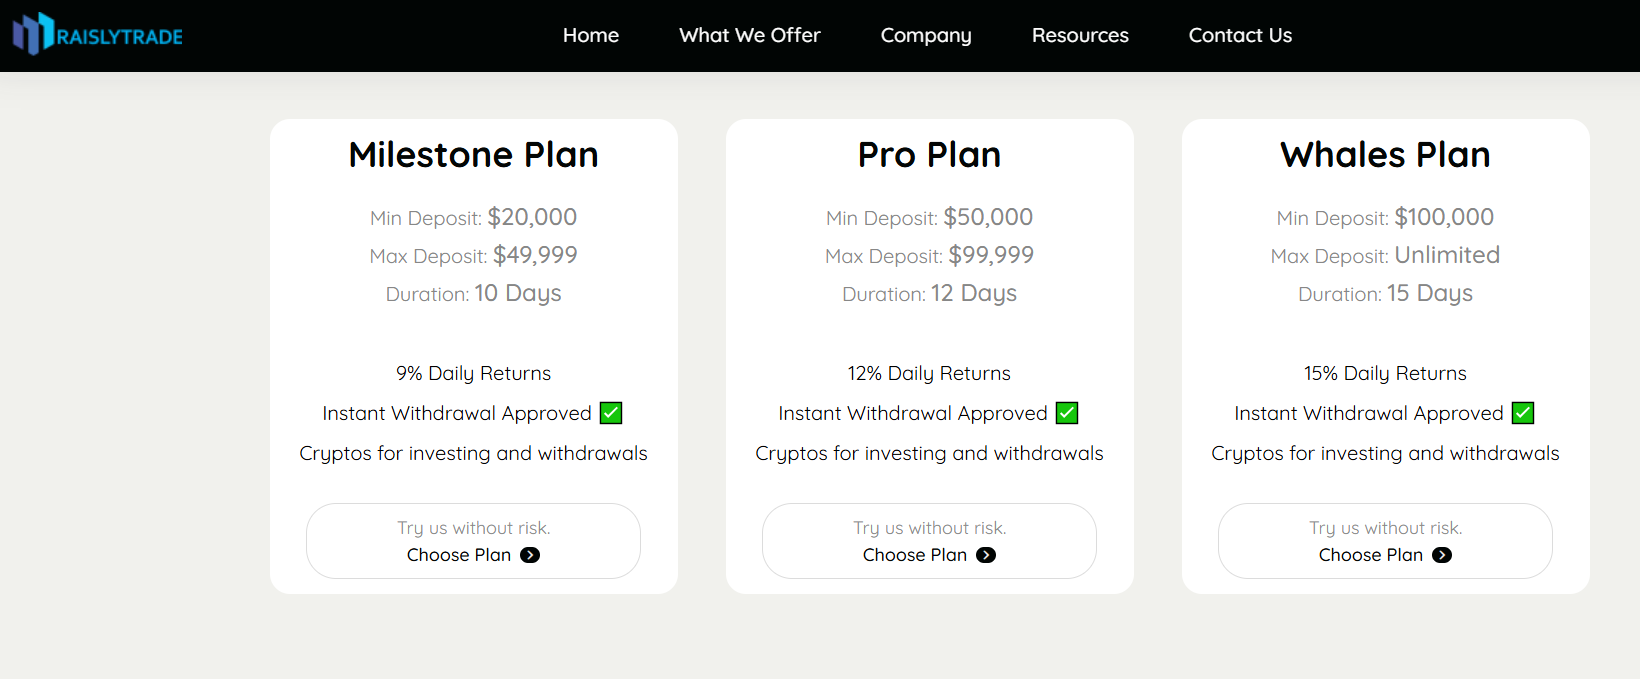Click green checkmark in Pro Plan card
Viewport: 1640px width, 679px height.
point(1067,413)
